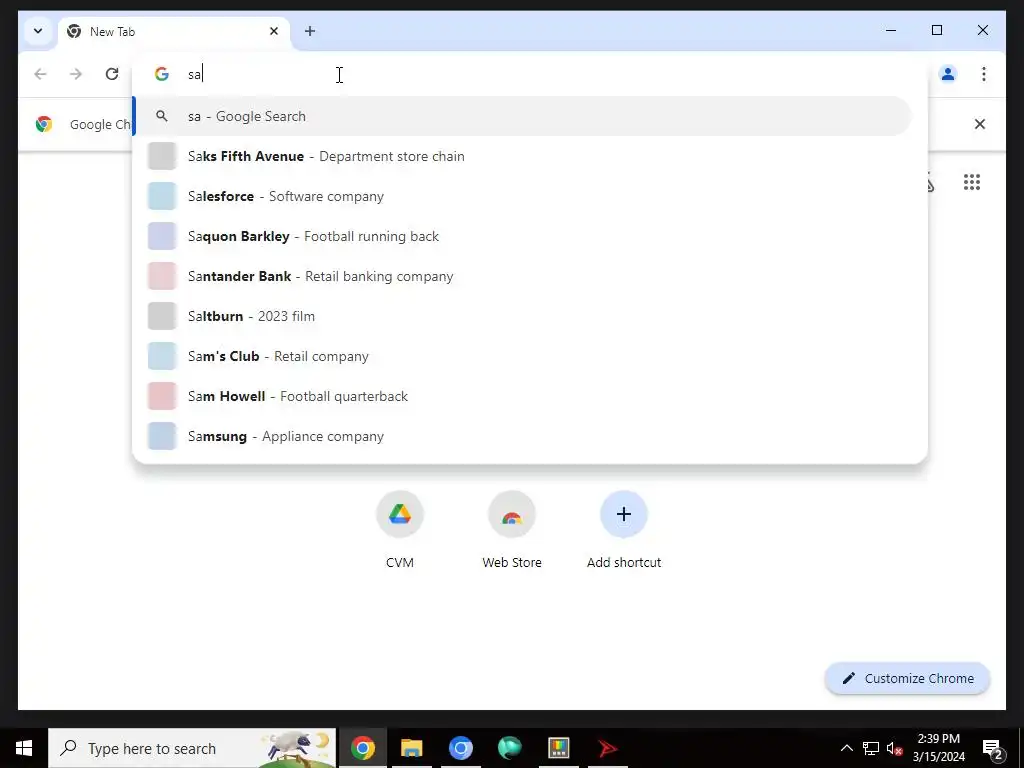
Task: Select the New Tab tab
Action: coord(174,31)
